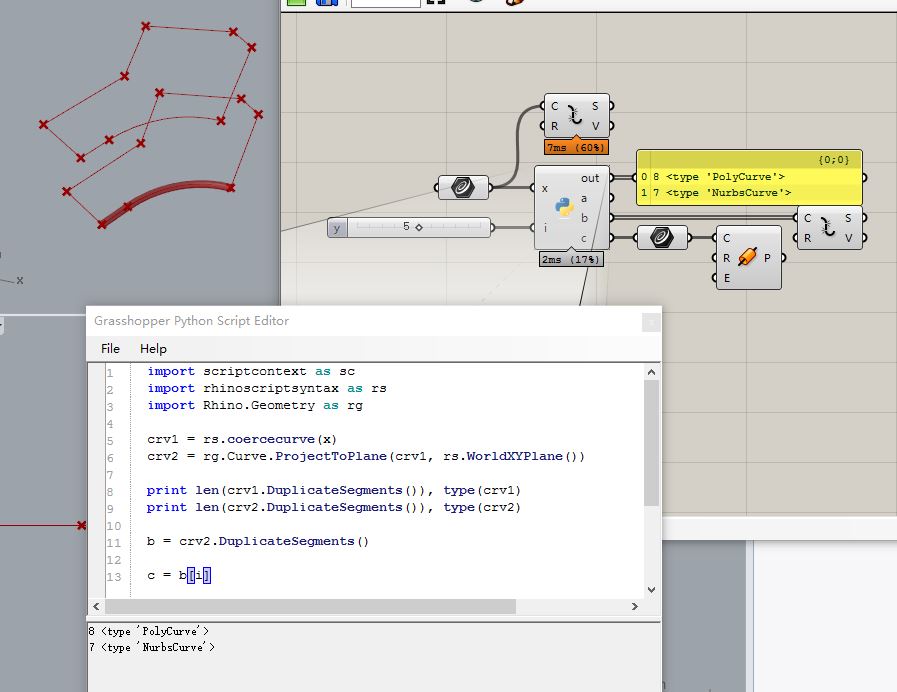Click the 7ms (60%) profiler tag
Image resolution: width=897 pixels, height=692 pixels.
[x=576, y=147]
